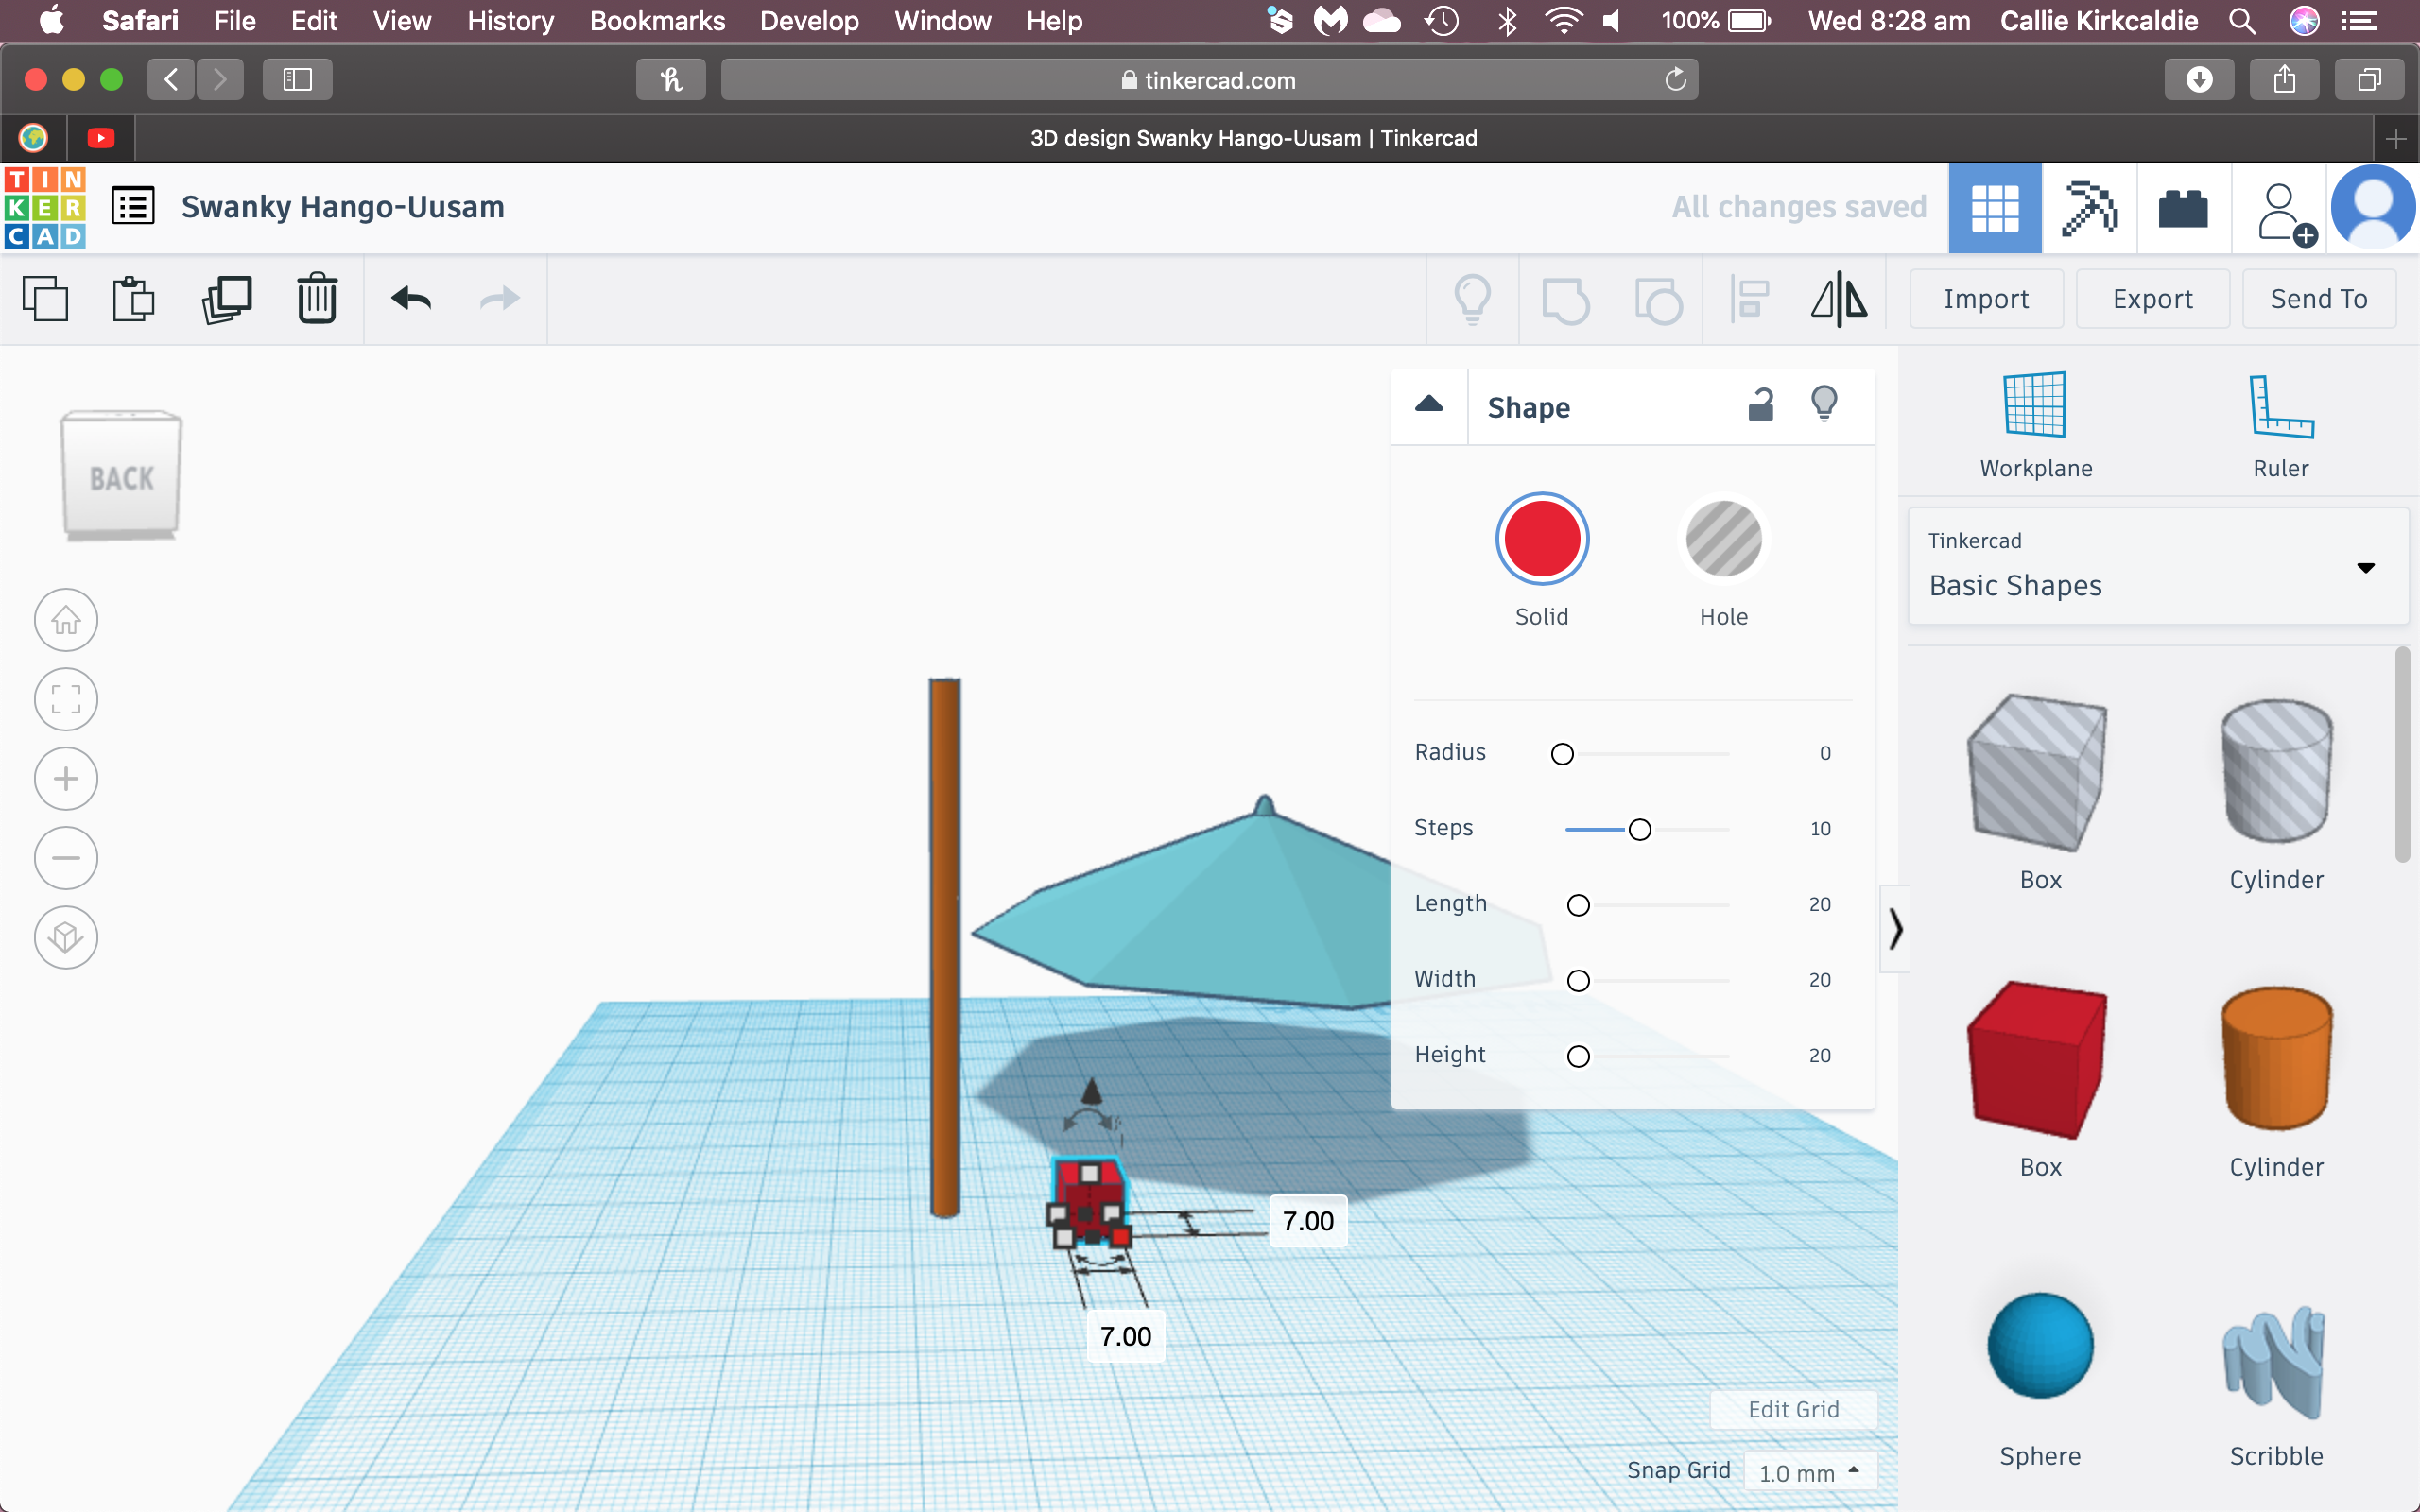Open the Snap Grid dropdown
This screenshot has width=2420, height=1512.
pyautogui.click(x=1810, y=1472)
